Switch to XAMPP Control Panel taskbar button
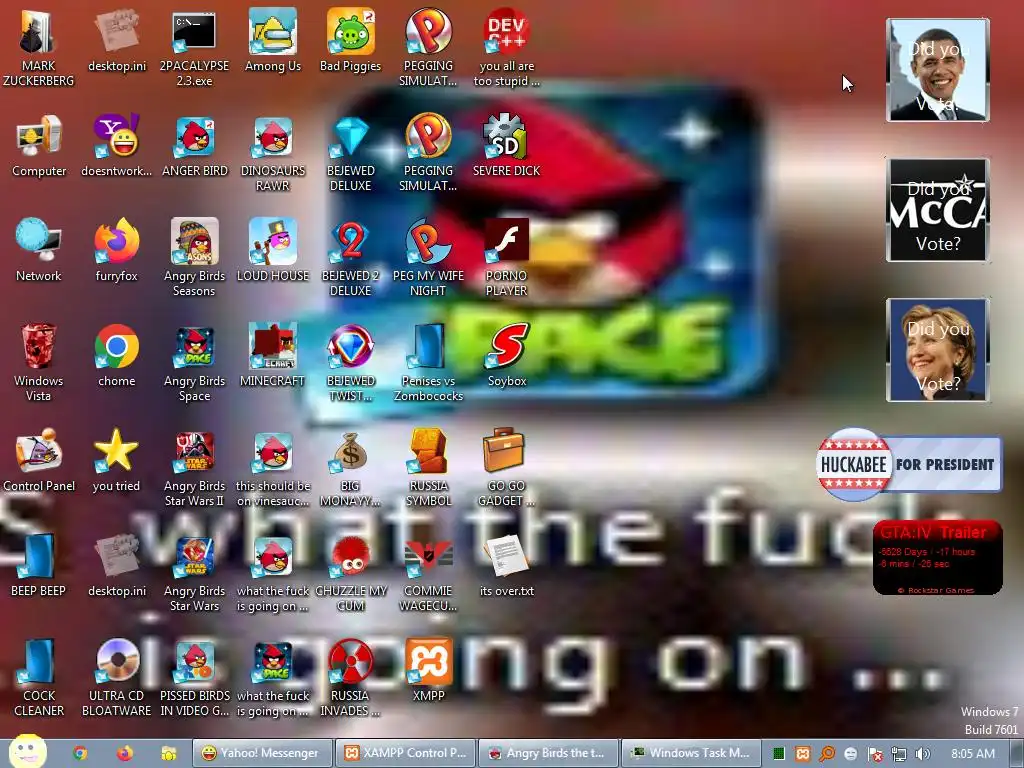Image resolution: width=1024 pixels, height=768 pixels. [x=406, y=753]
